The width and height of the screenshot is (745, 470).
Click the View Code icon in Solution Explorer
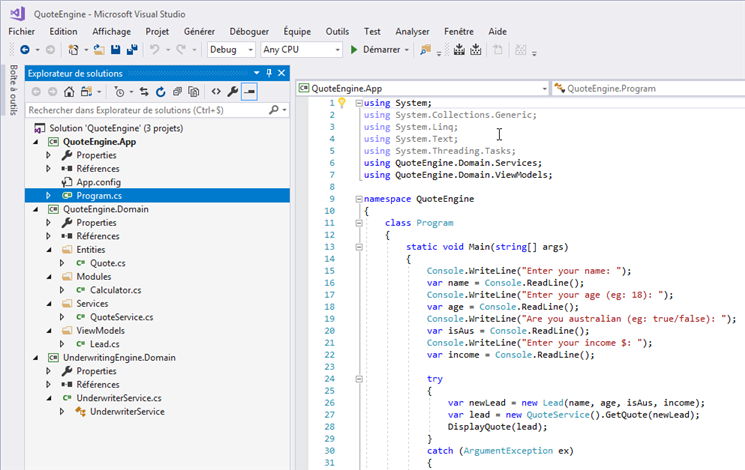[216, 91]
